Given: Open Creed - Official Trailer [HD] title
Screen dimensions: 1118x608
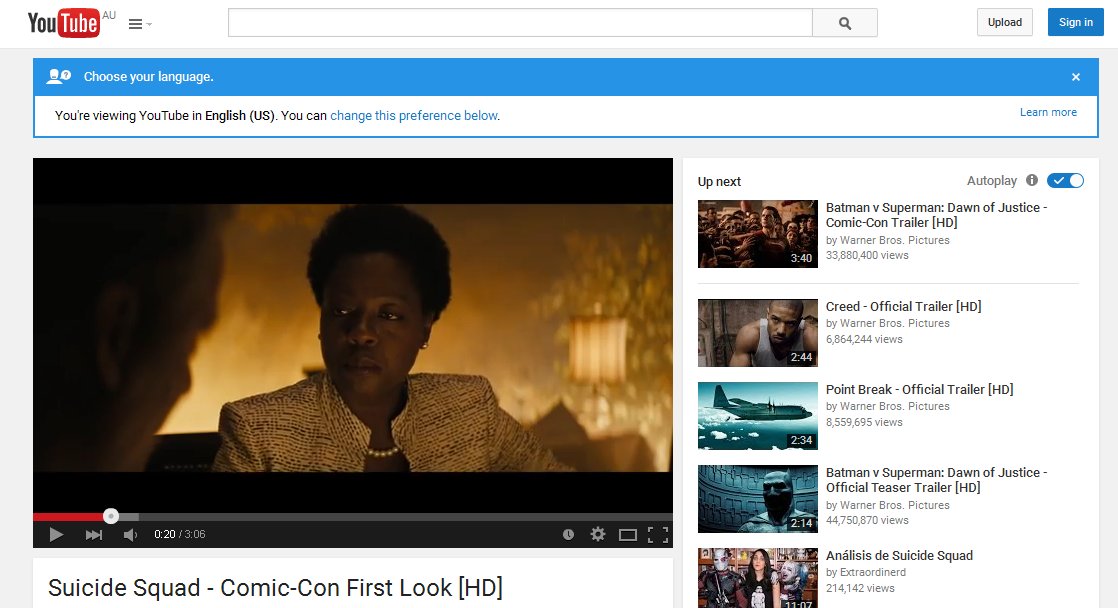Looking at the screenshot, I should (903, 306).
